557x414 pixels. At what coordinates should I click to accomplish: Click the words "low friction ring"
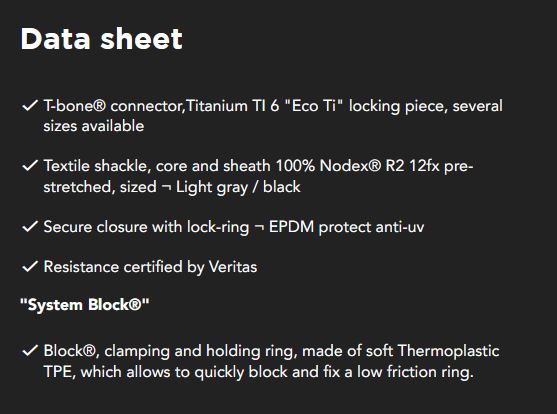(413, 372)
